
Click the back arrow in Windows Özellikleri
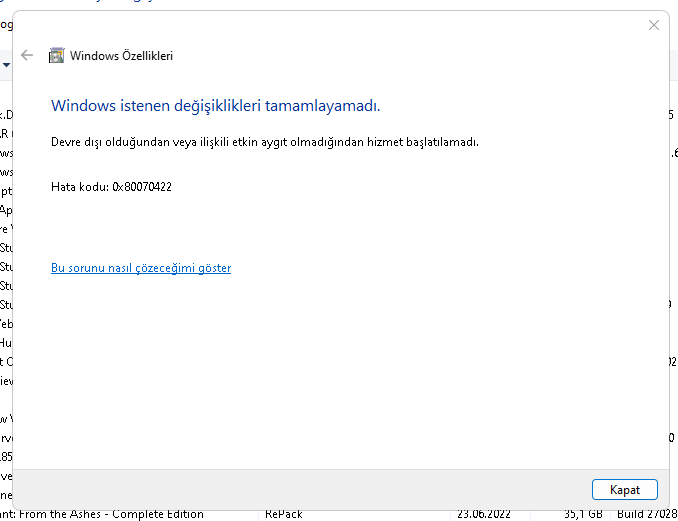[x=27, y=55]
